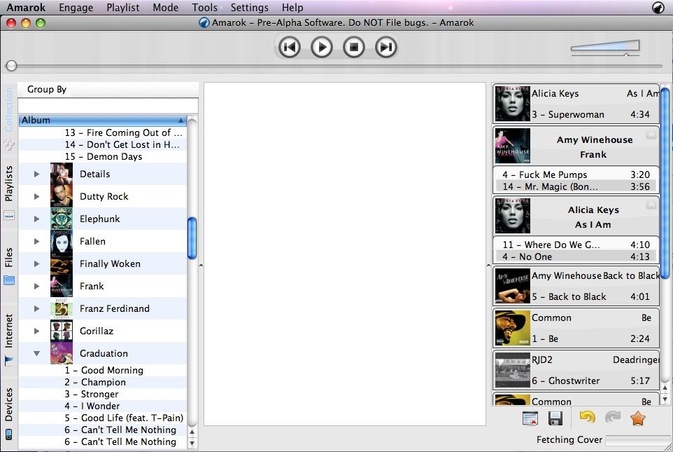This screenshot has width=673, height=452.
Task: Click the volume slider
Action: click(x=605, y=46)
